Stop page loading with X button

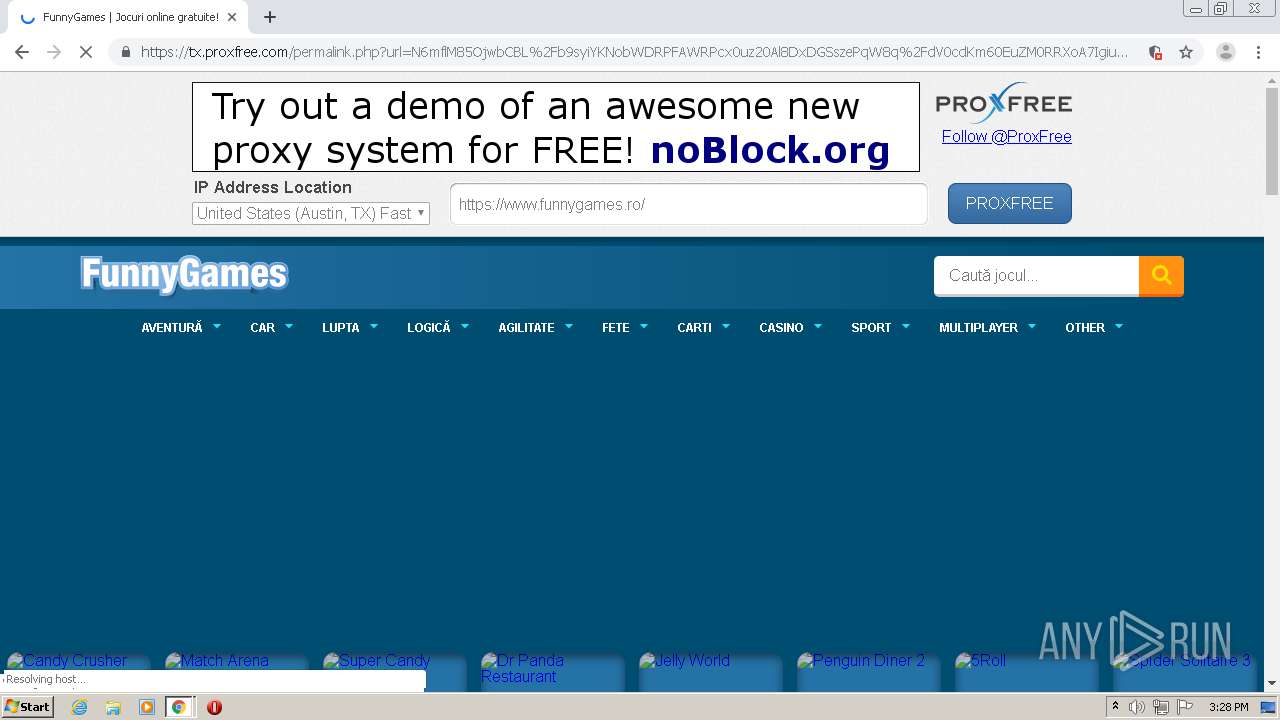(x=86, y=52)
